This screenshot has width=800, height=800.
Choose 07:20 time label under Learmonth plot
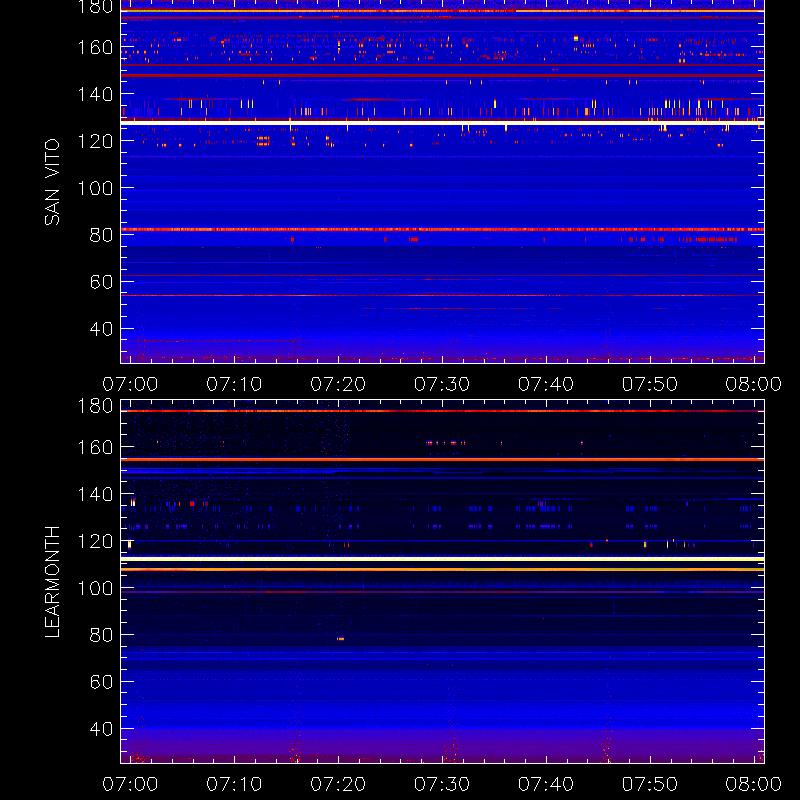[338, 784]
